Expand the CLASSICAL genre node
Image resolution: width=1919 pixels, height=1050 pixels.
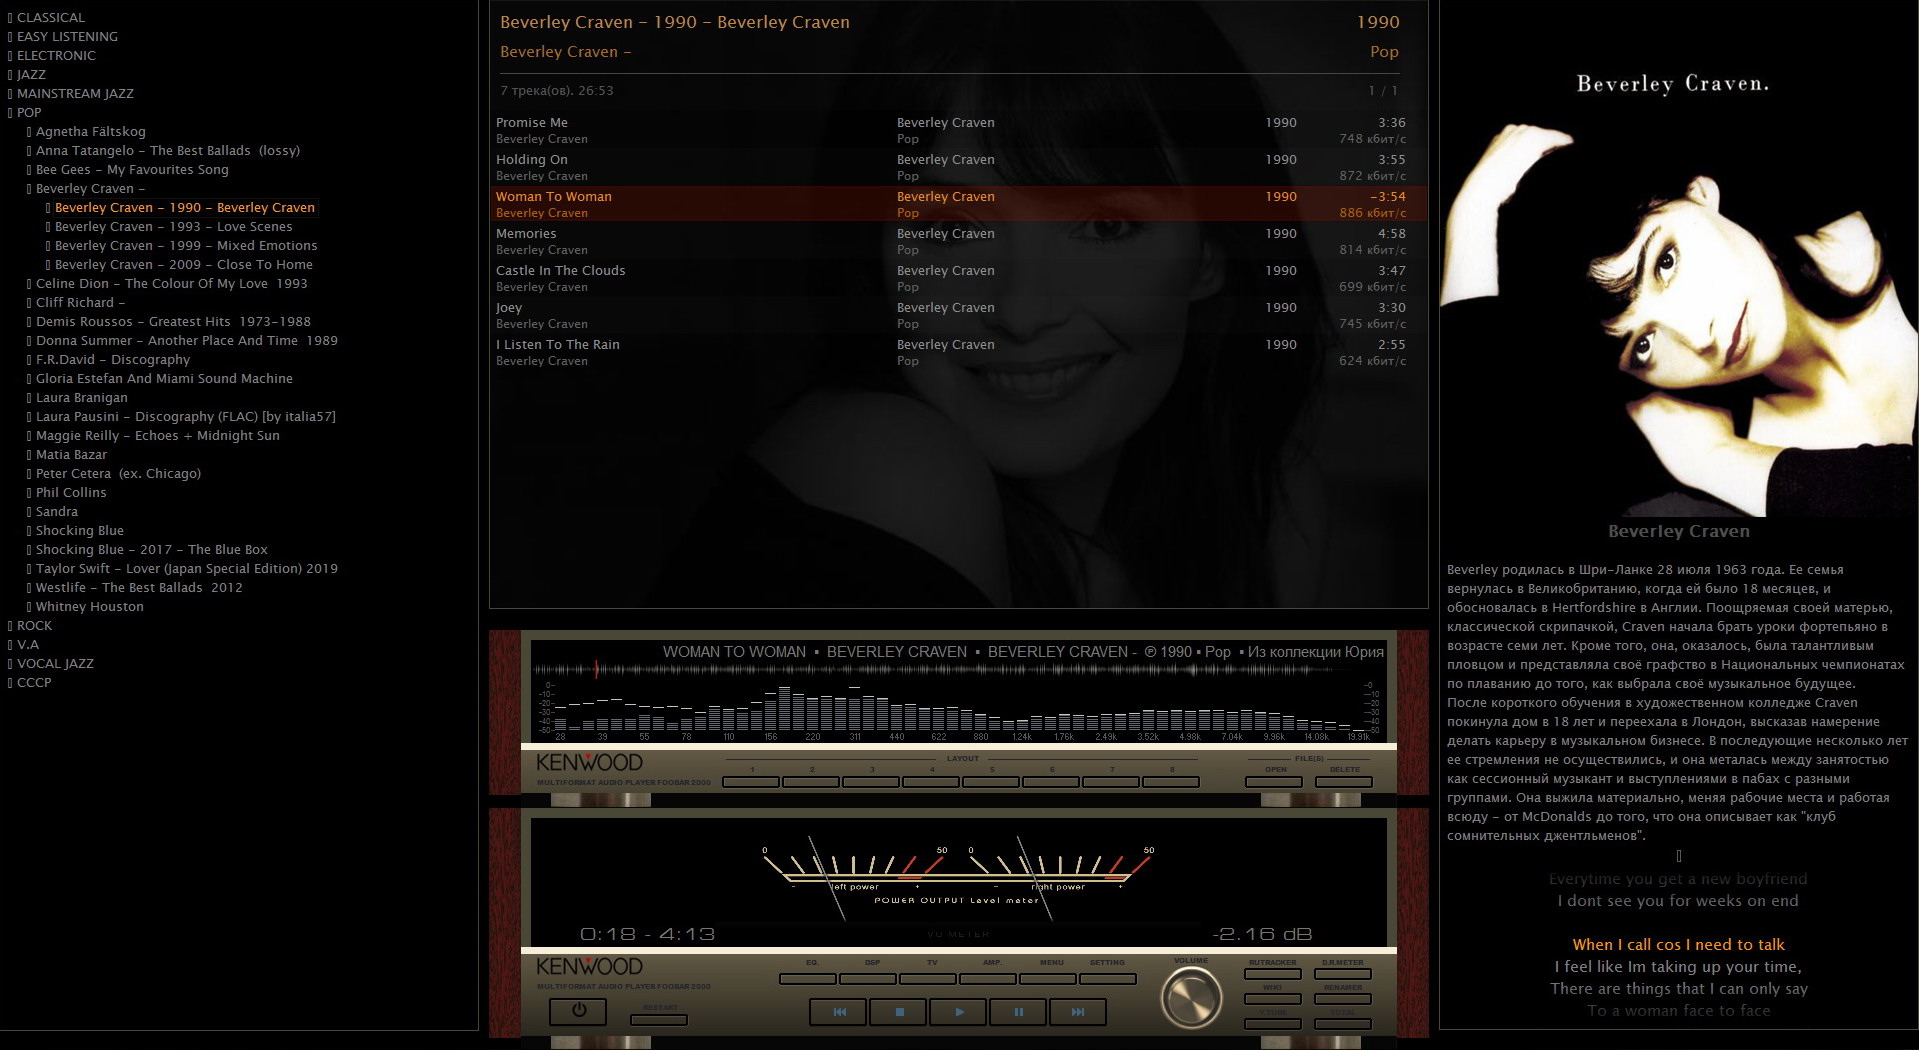click(10, 18)
